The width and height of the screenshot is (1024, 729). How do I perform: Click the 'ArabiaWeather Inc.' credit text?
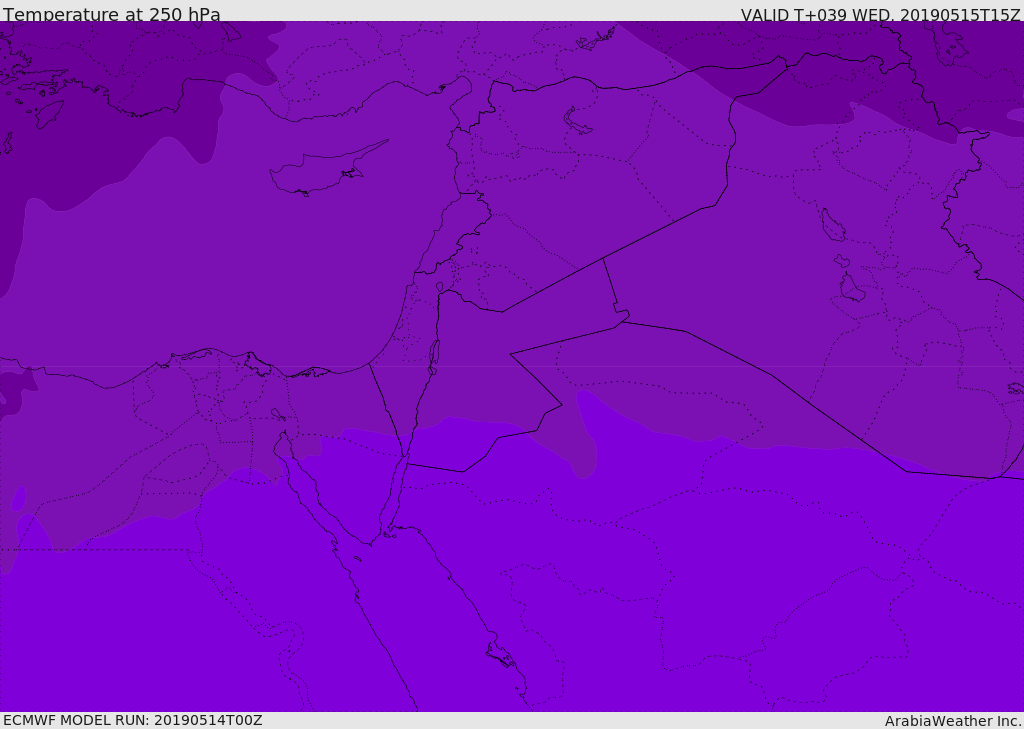(x=953, y=721)
